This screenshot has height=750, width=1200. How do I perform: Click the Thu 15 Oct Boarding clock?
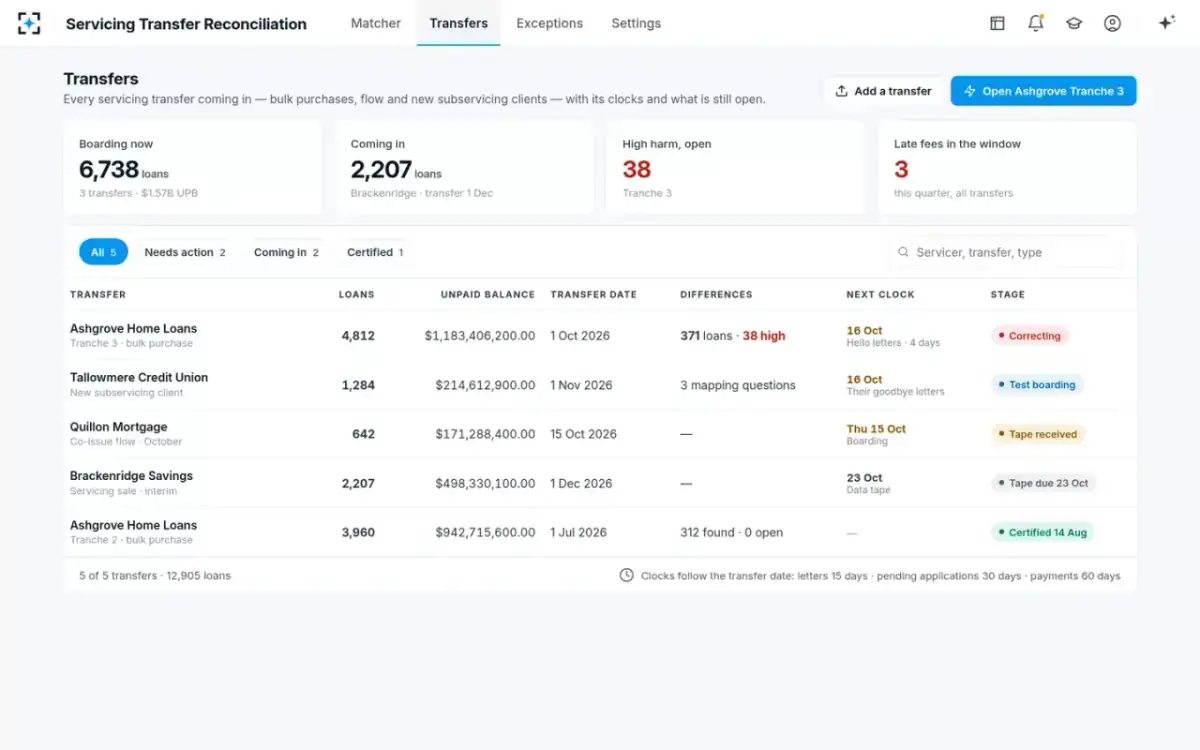[x=876, y=434]
